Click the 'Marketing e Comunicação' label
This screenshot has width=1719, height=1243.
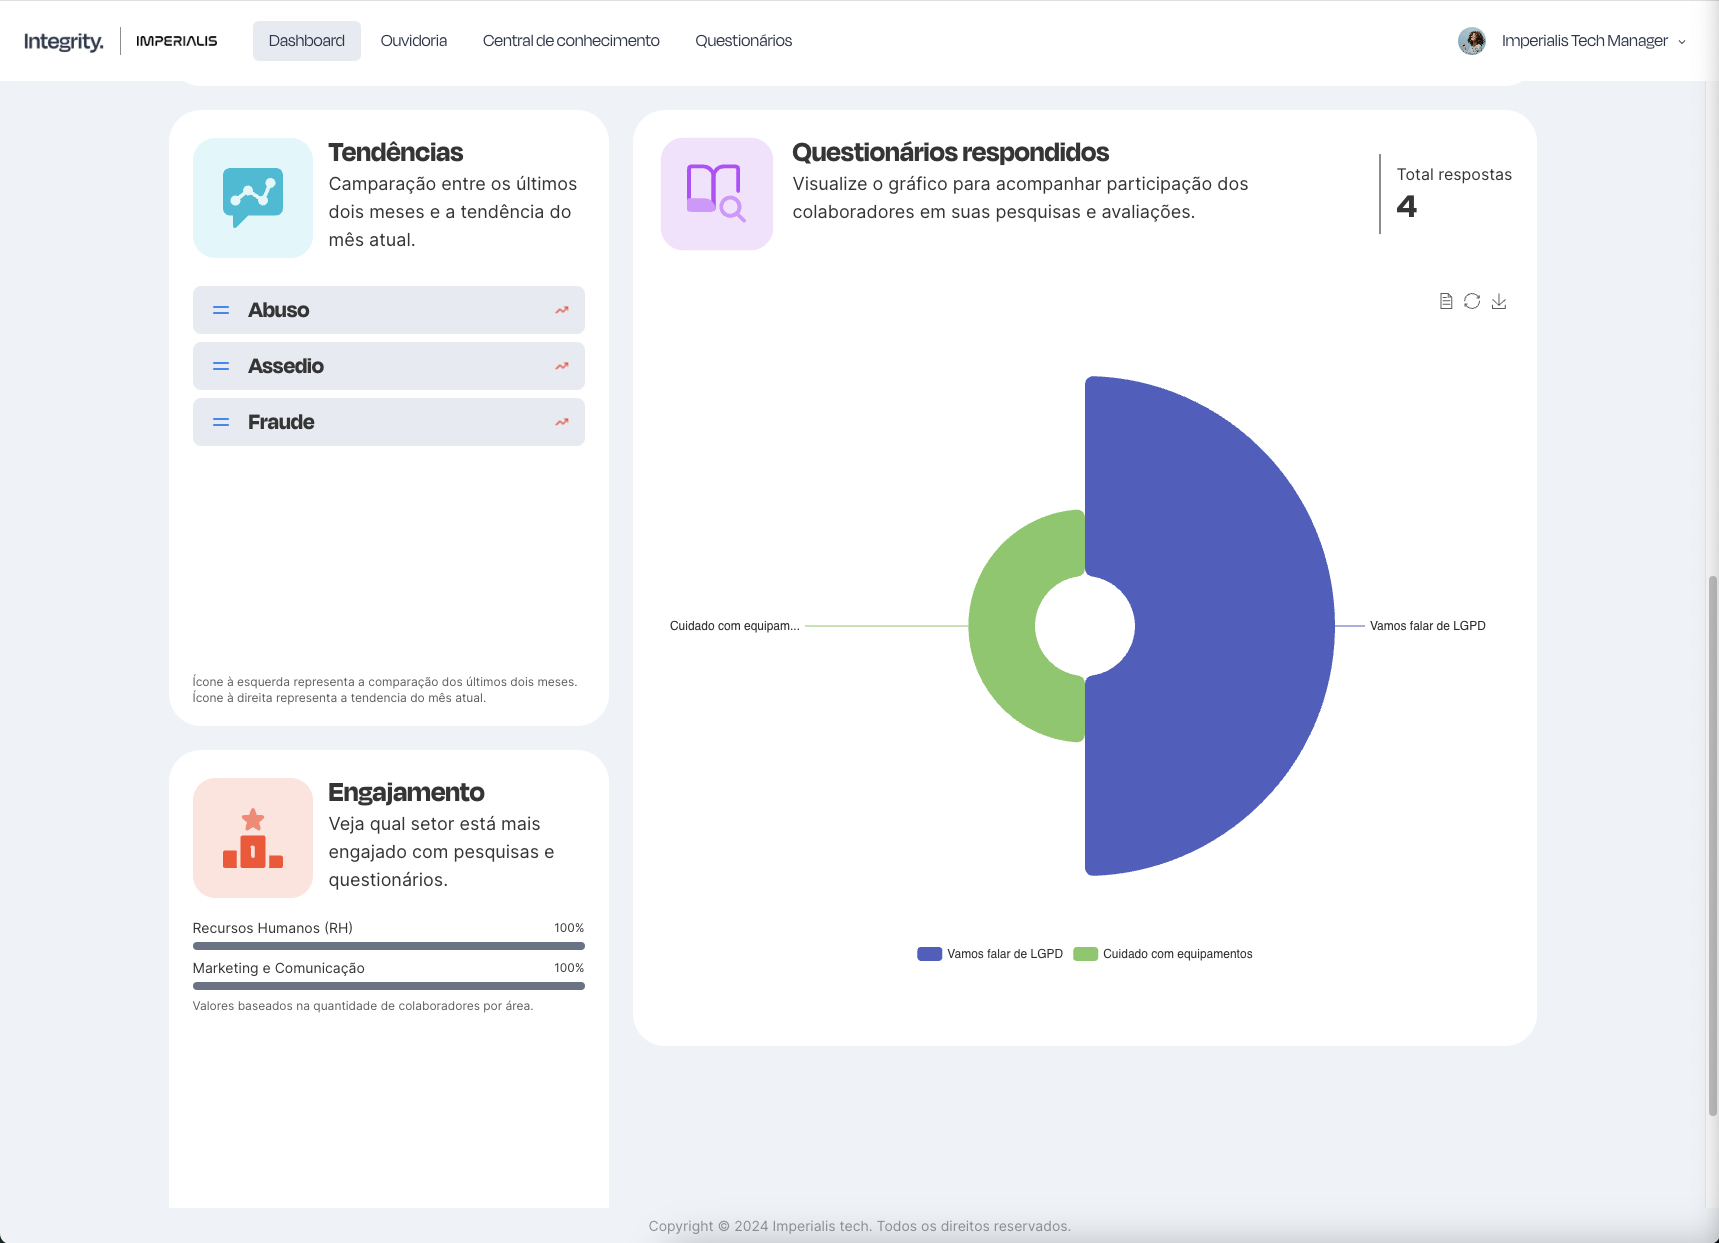pos(279,968)
